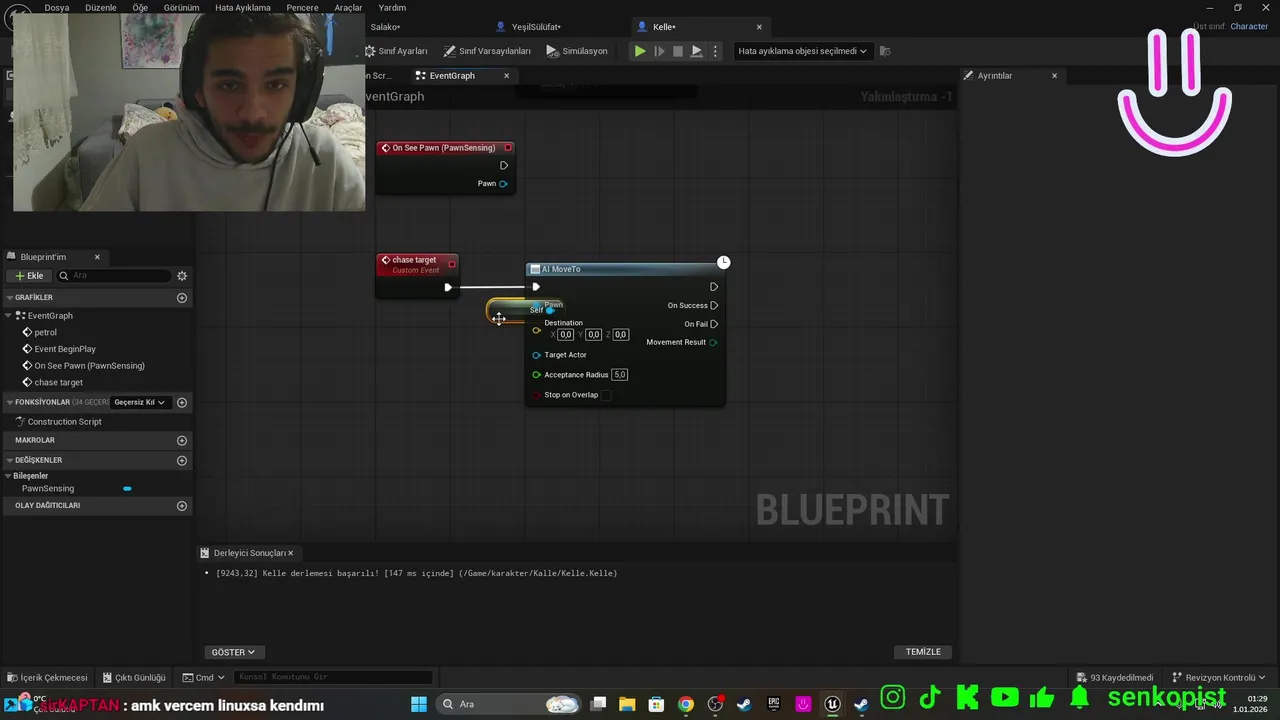This screenshot has height=720, width=1280.
Task: Select On See Pawn (PawnSensing) tree item
Action: pos(89,366)
